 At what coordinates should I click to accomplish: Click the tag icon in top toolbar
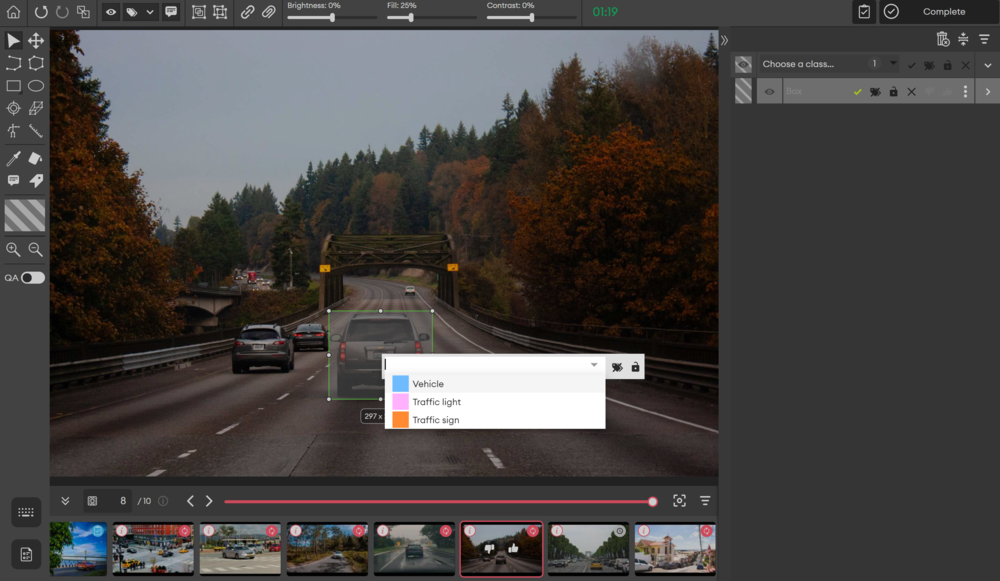click(132, 11)
